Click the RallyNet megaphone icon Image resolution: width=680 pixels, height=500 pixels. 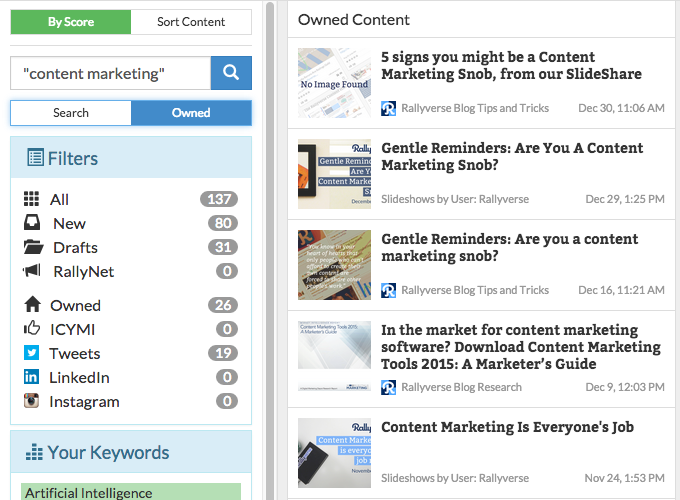(32, 271)
